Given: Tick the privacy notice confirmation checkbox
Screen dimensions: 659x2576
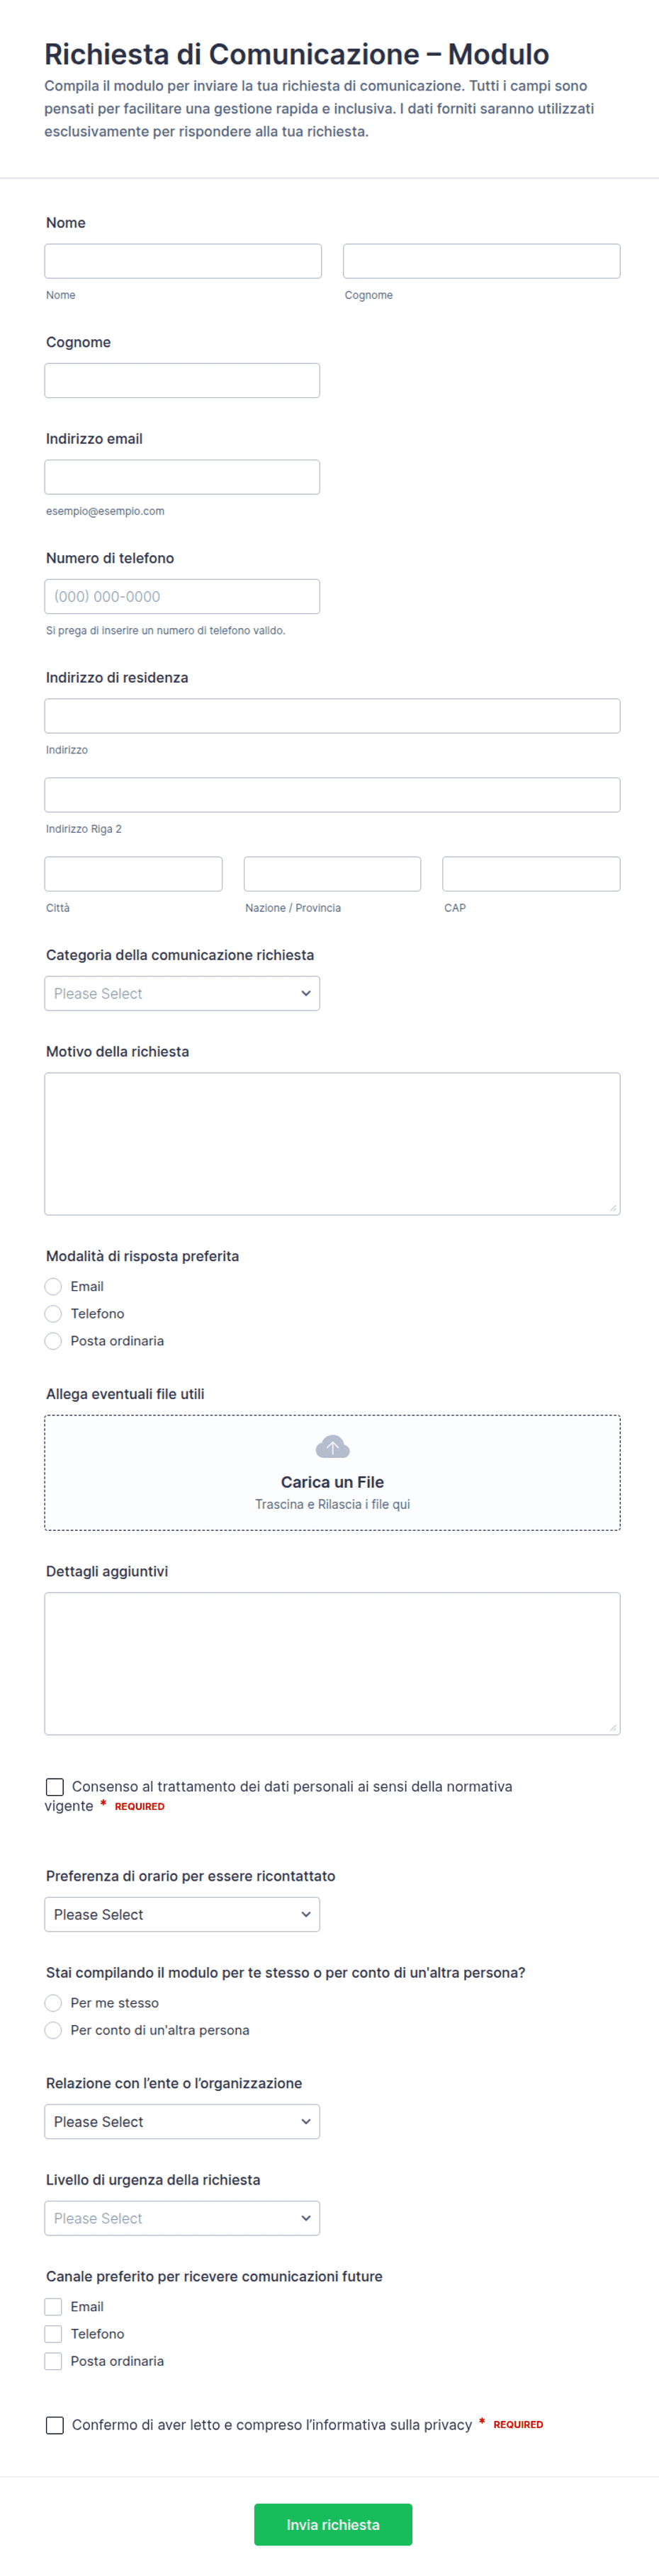Looking at the screenshot, I should 55,2424.
